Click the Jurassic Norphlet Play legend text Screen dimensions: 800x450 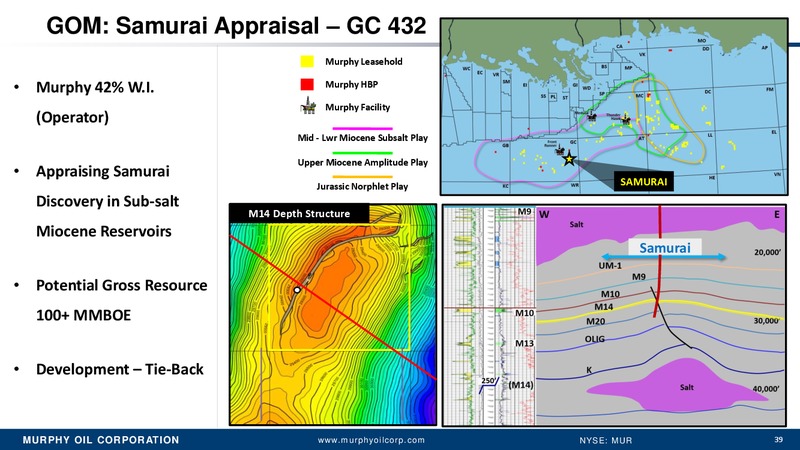click(362, 186)
